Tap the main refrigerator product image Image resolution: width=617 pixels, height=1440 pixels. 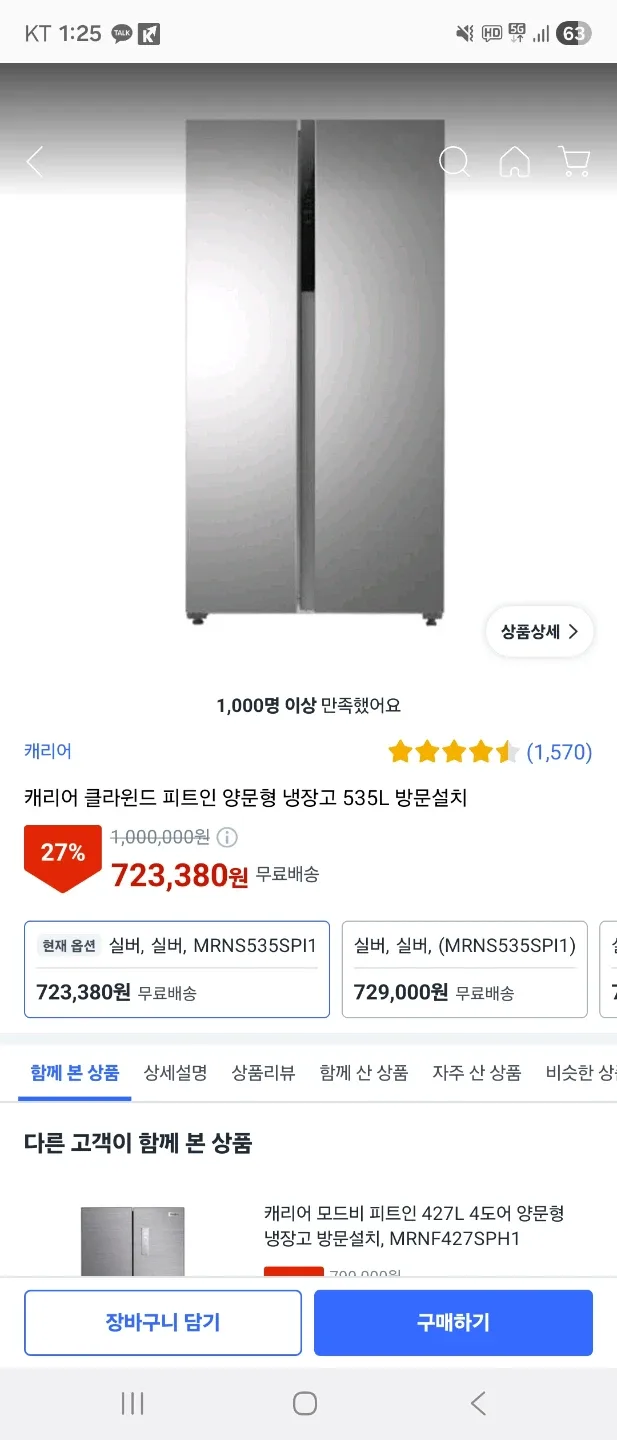coord(314,370)
